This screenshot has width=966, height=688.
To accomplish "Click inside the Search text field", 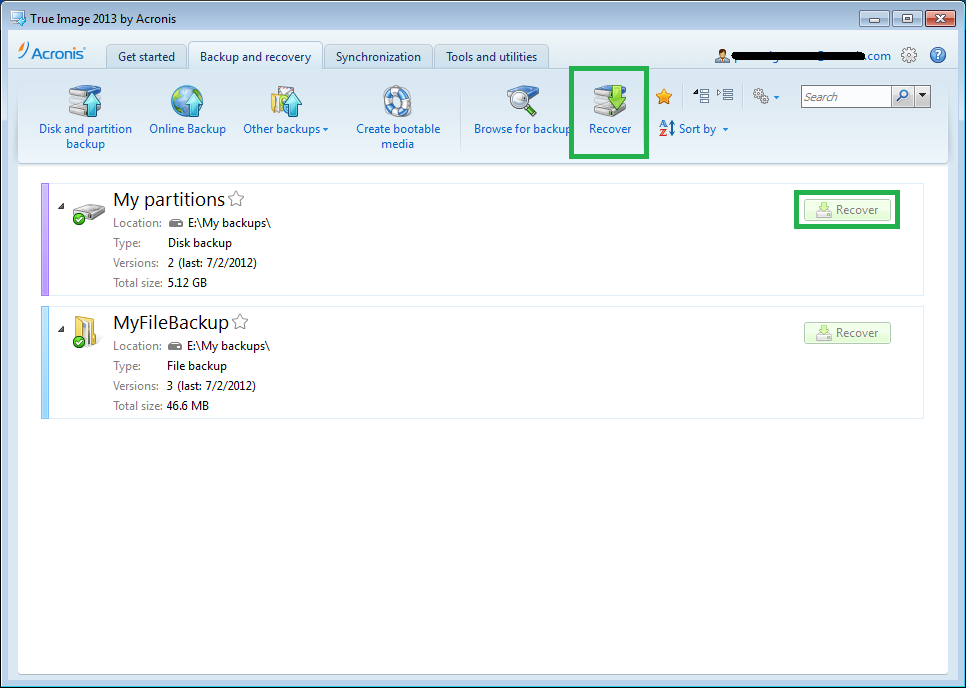I will click(x=844, y=97).
